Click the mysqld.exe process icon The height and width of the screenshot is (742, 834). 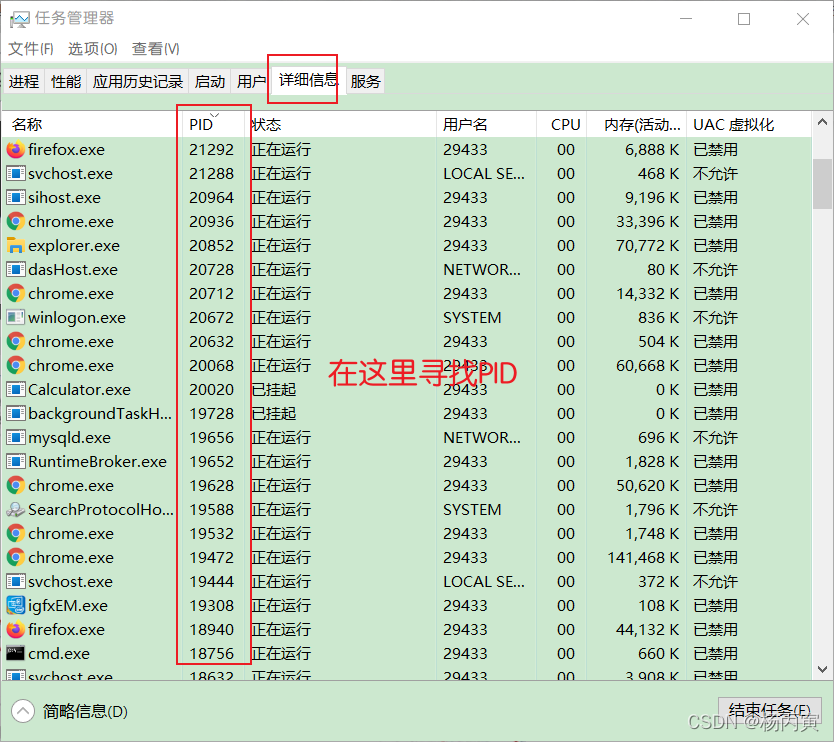(15, 437)
